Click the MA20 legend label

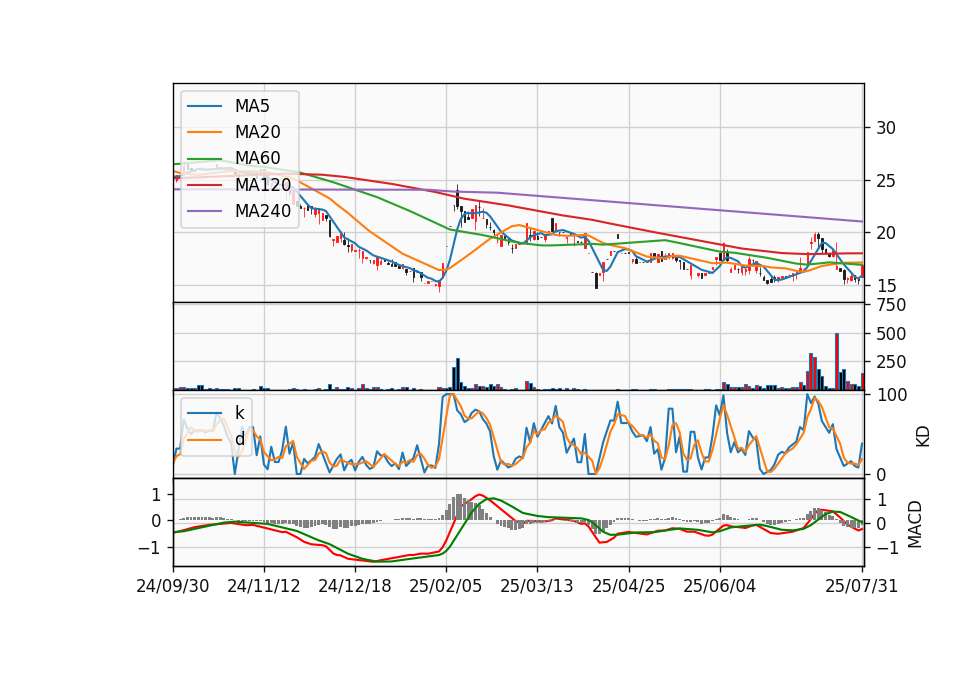[257, 132]
